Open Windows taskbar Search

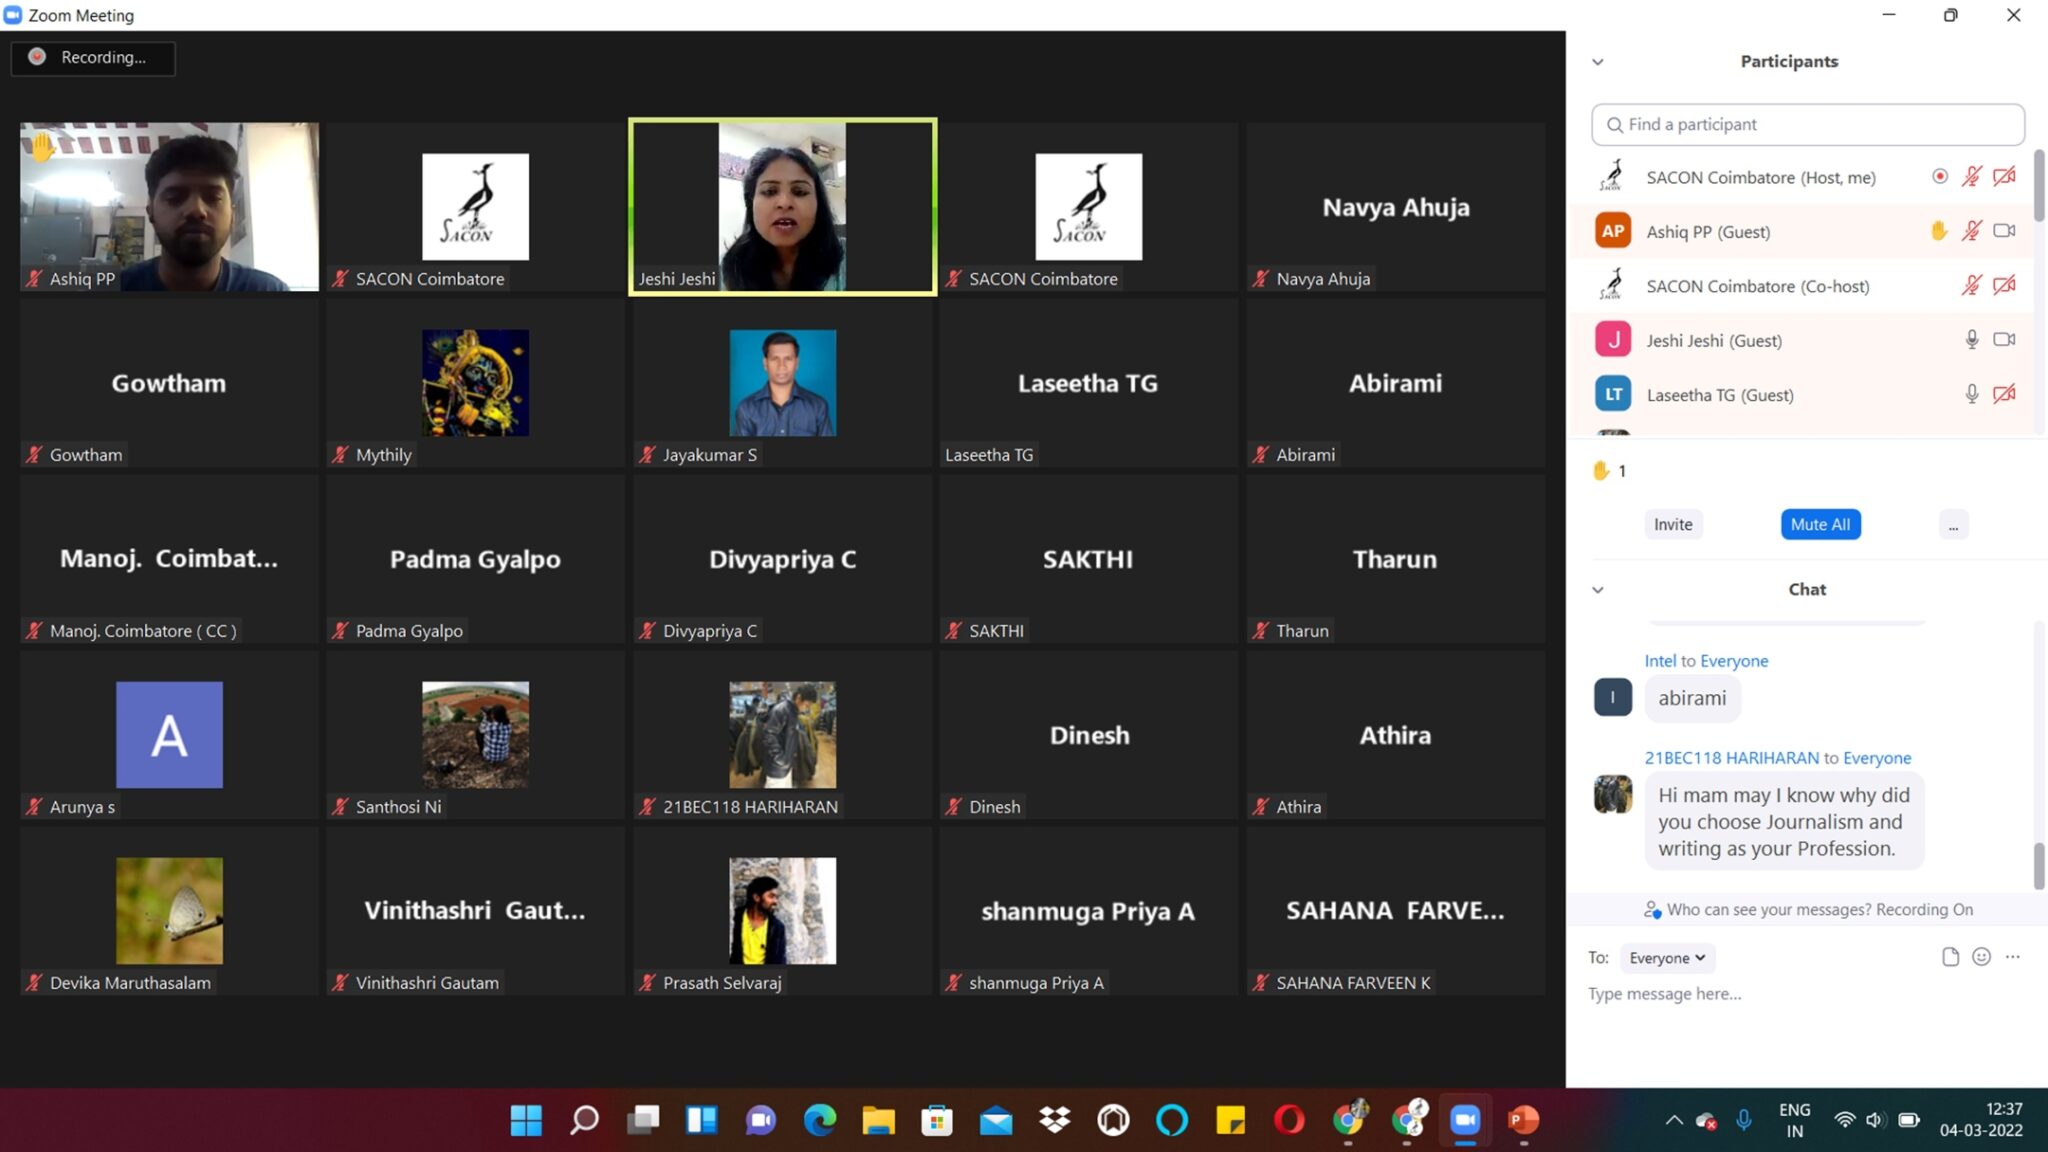584,1120
